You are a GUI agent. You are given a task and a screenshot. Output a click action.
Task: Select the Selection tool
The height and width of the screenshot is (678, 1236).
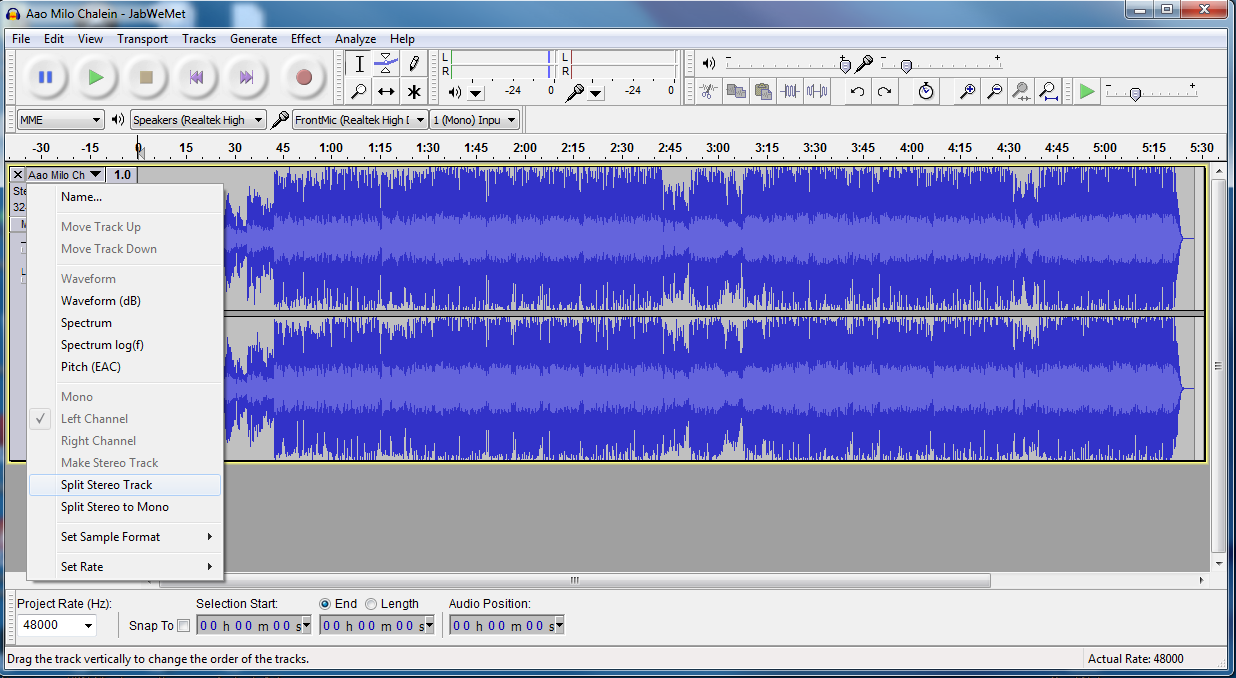point(360,63)
